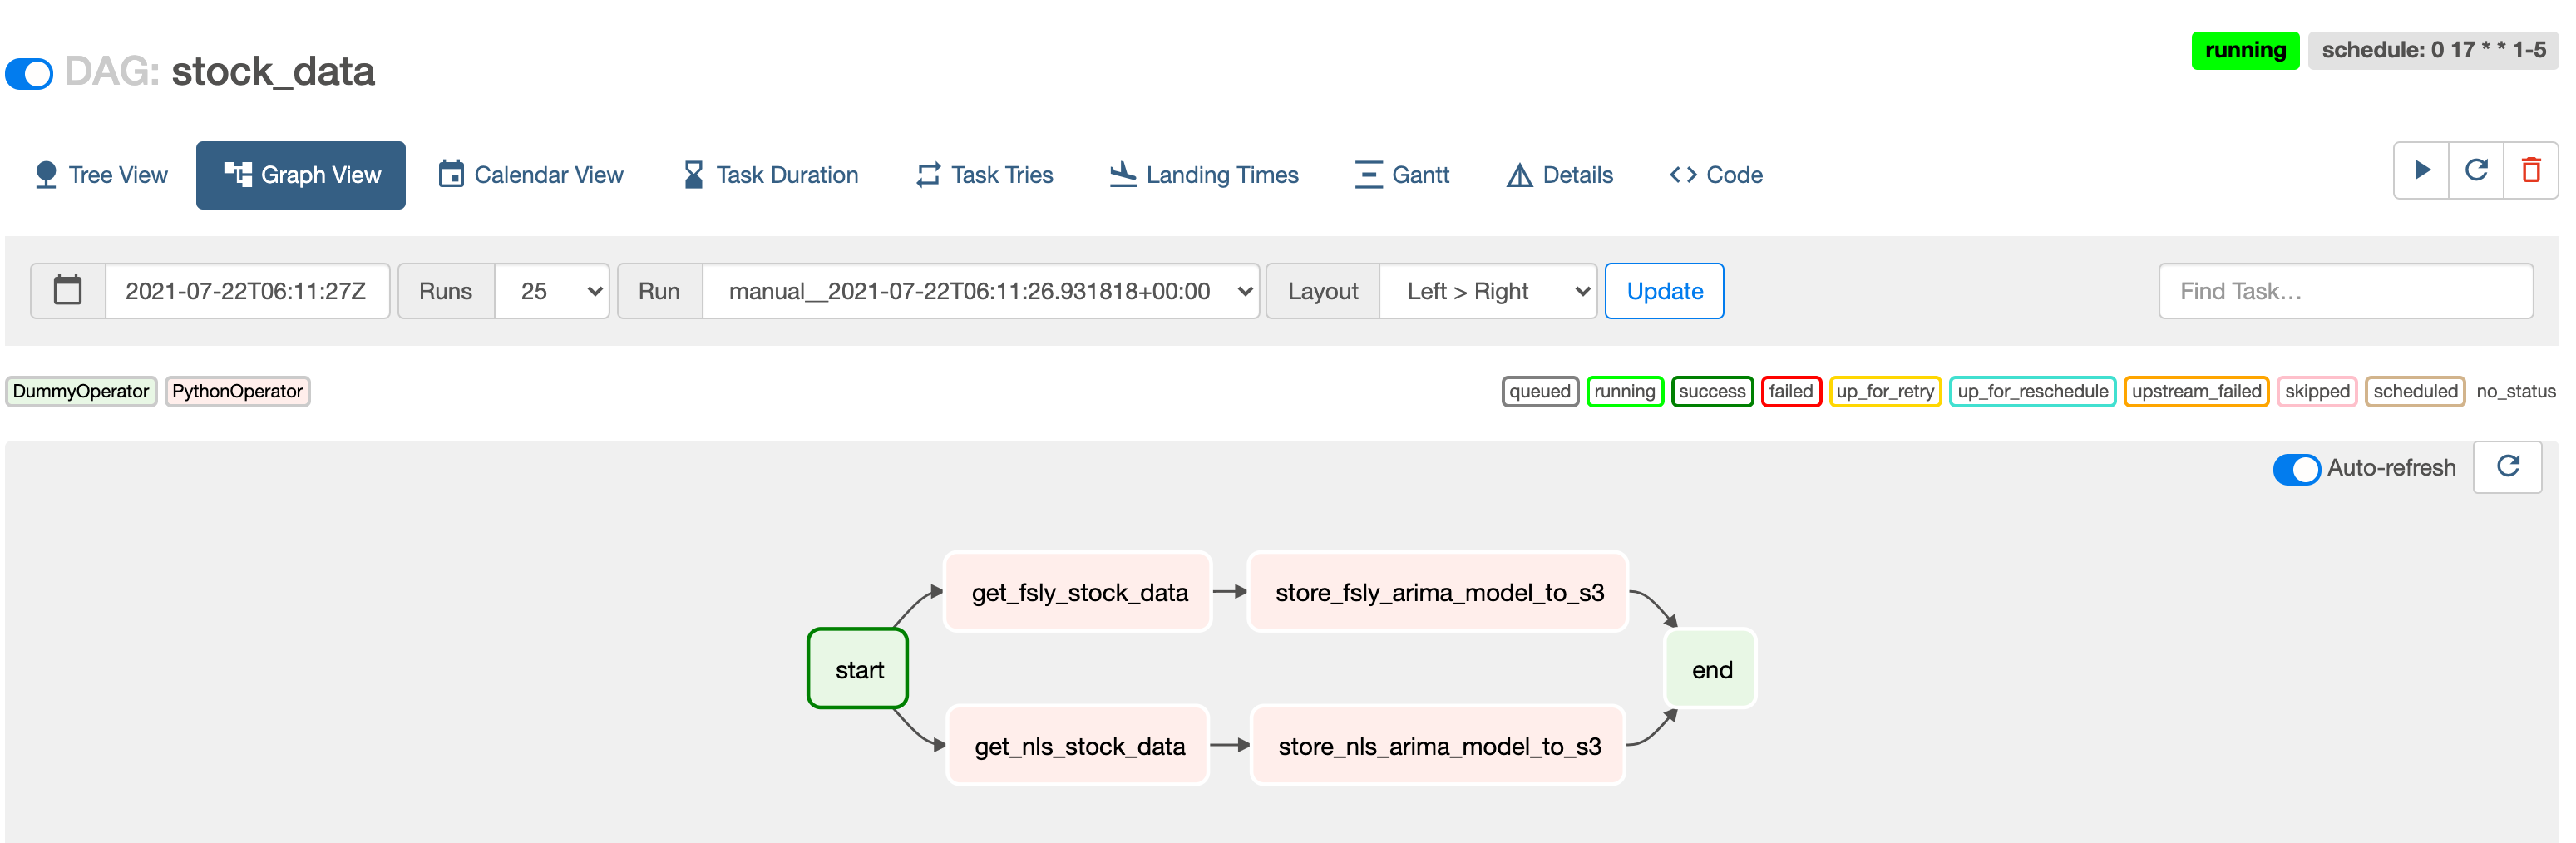
Task: Show the Gantt chart tab
Action: pyautogui.click(x=1401, y=175)
